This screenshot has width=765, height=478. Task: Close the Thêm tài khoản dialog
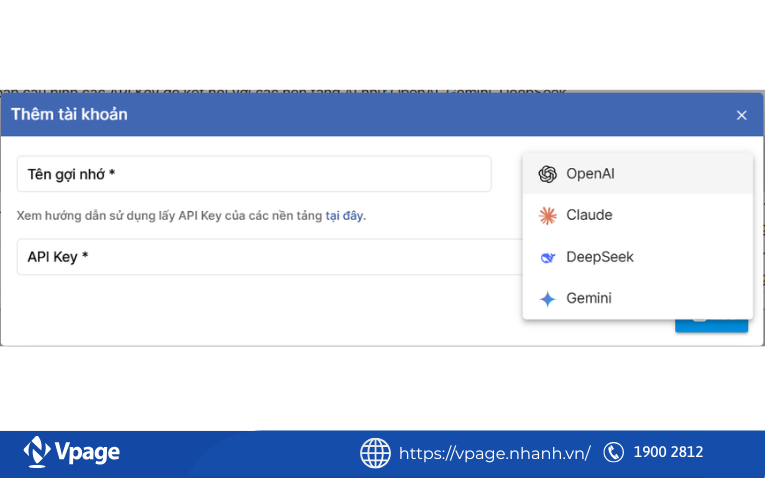(x=742, y=115)
